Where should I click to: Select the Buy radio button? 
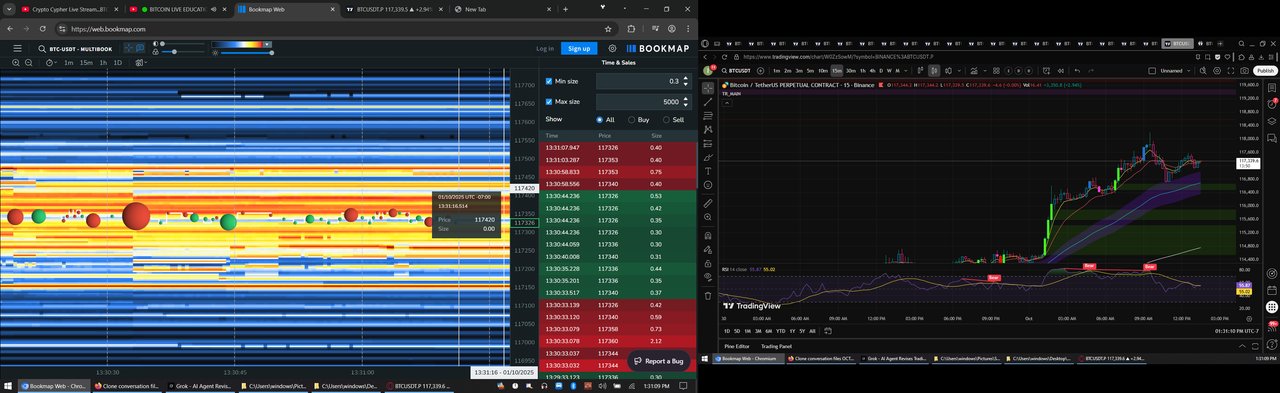click(x=631, y=120)
